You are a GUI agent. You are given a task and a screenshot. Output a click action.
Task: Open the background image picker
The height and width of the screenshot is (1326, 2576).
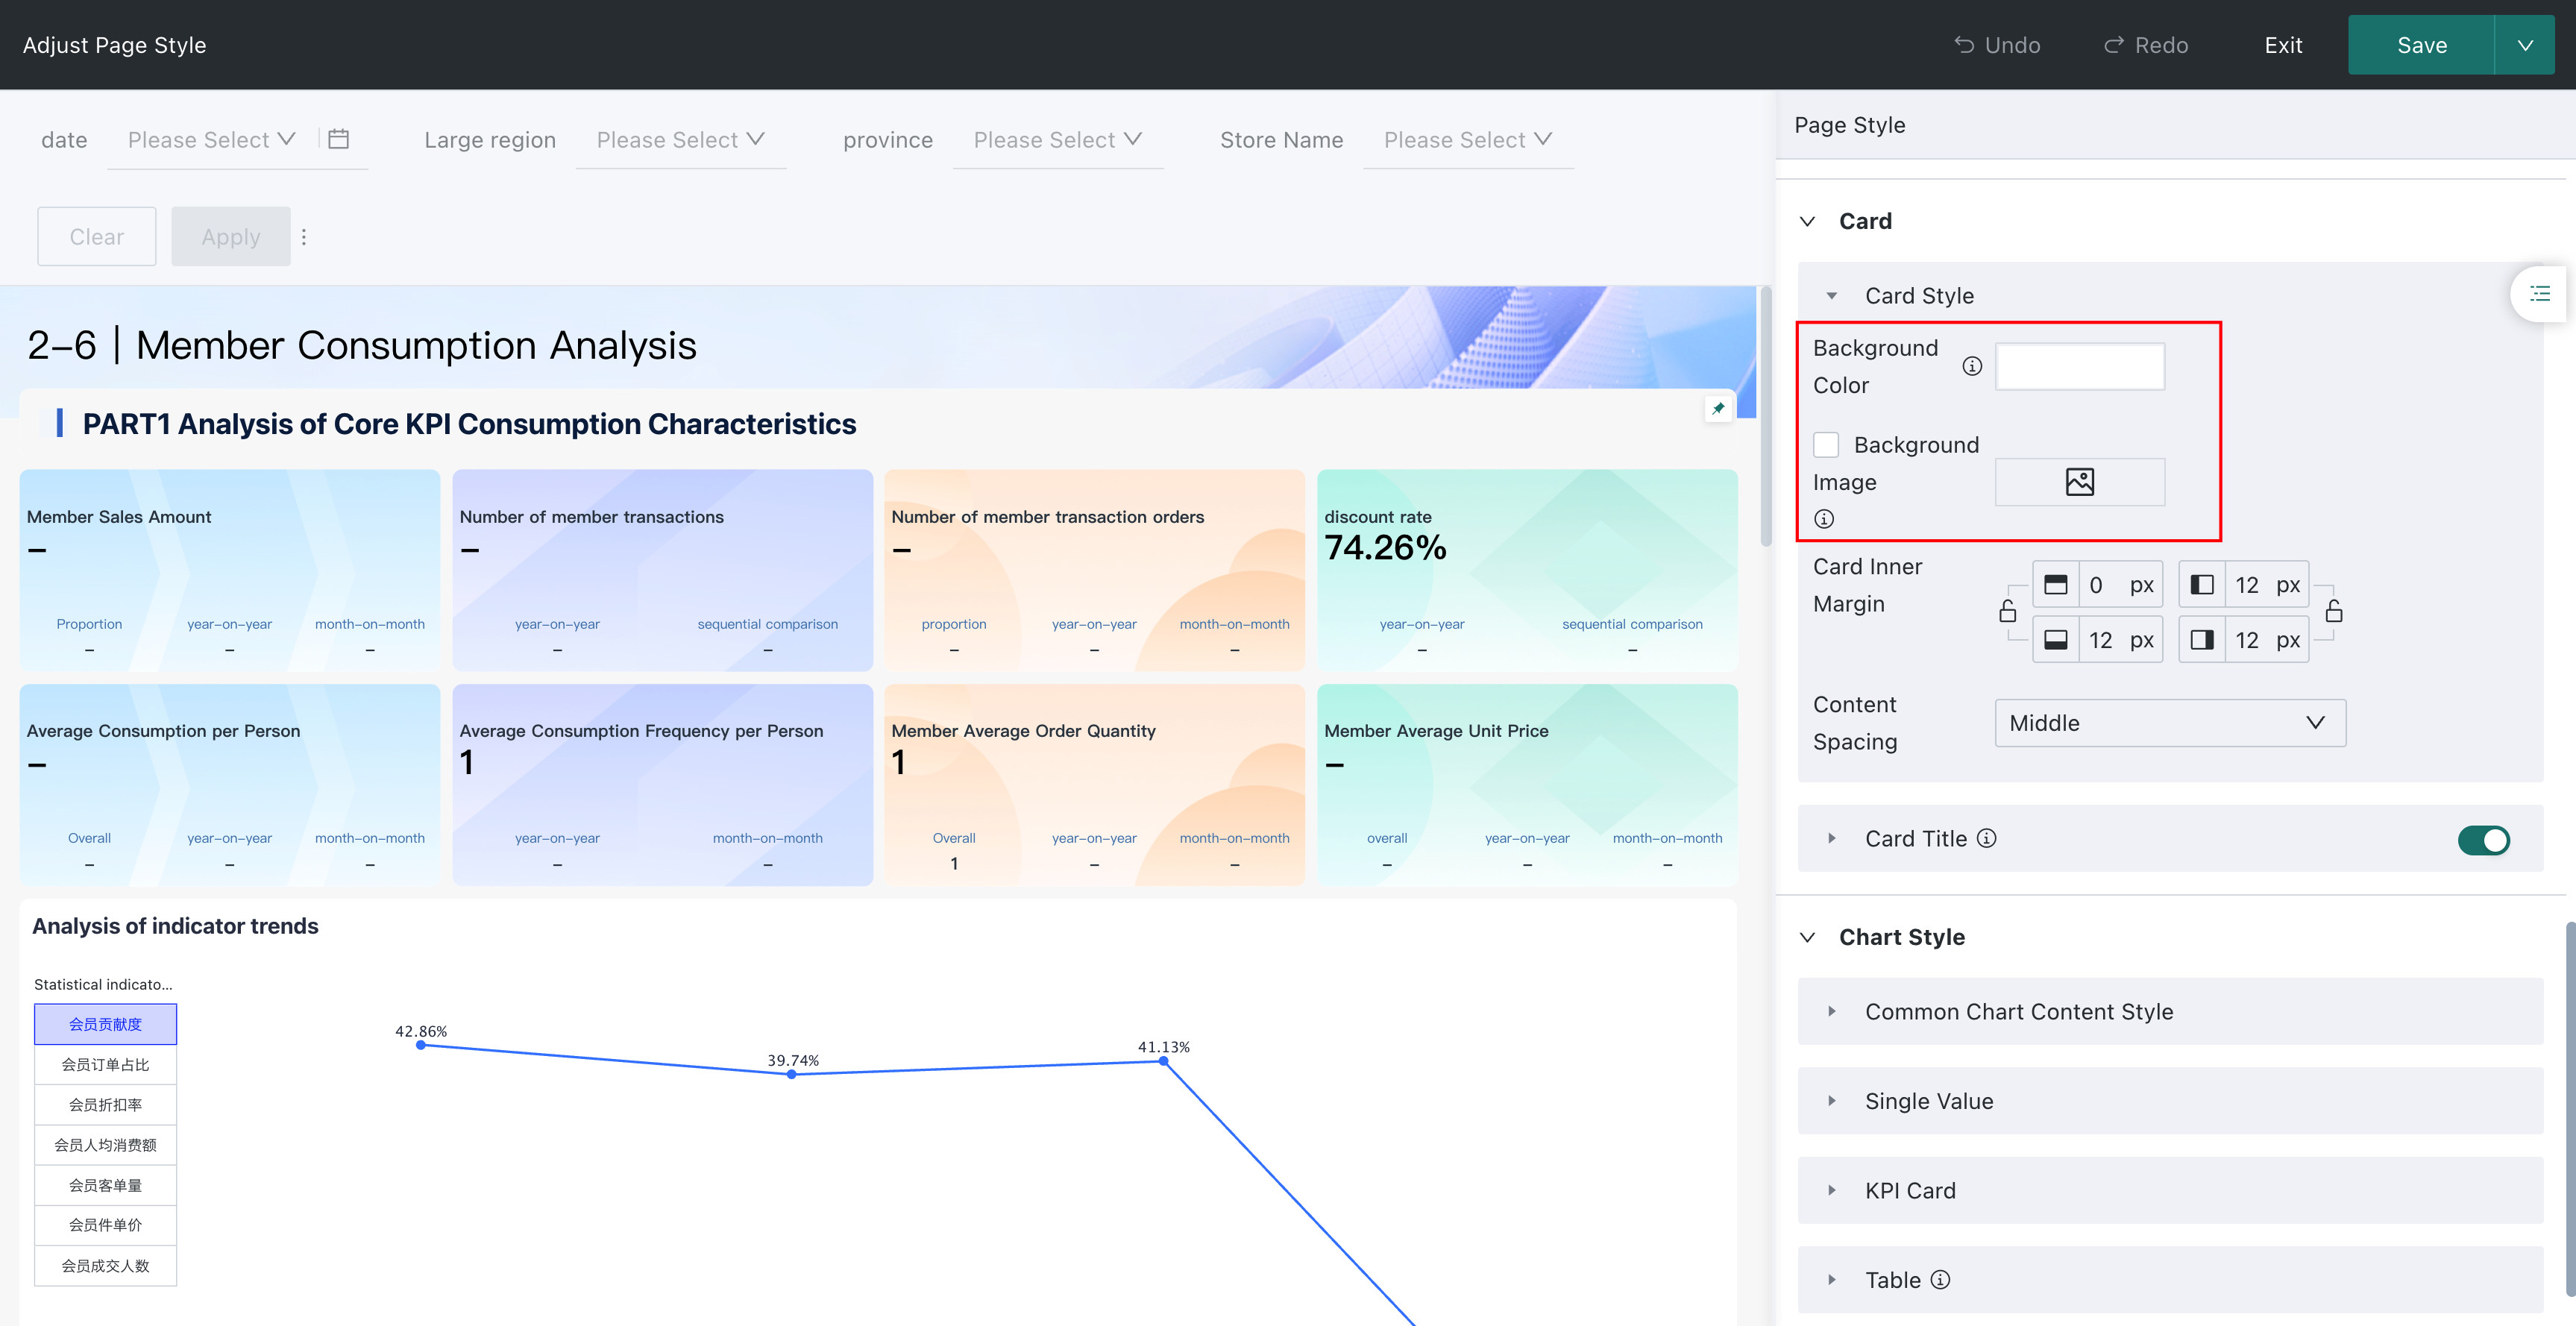pos(2080,482)
